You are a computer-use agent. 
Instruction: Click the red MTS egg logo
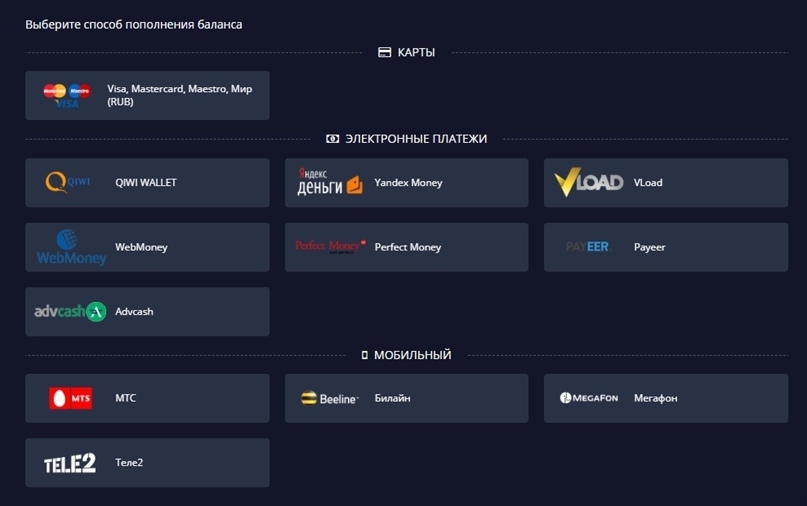(x=71, y=398)
